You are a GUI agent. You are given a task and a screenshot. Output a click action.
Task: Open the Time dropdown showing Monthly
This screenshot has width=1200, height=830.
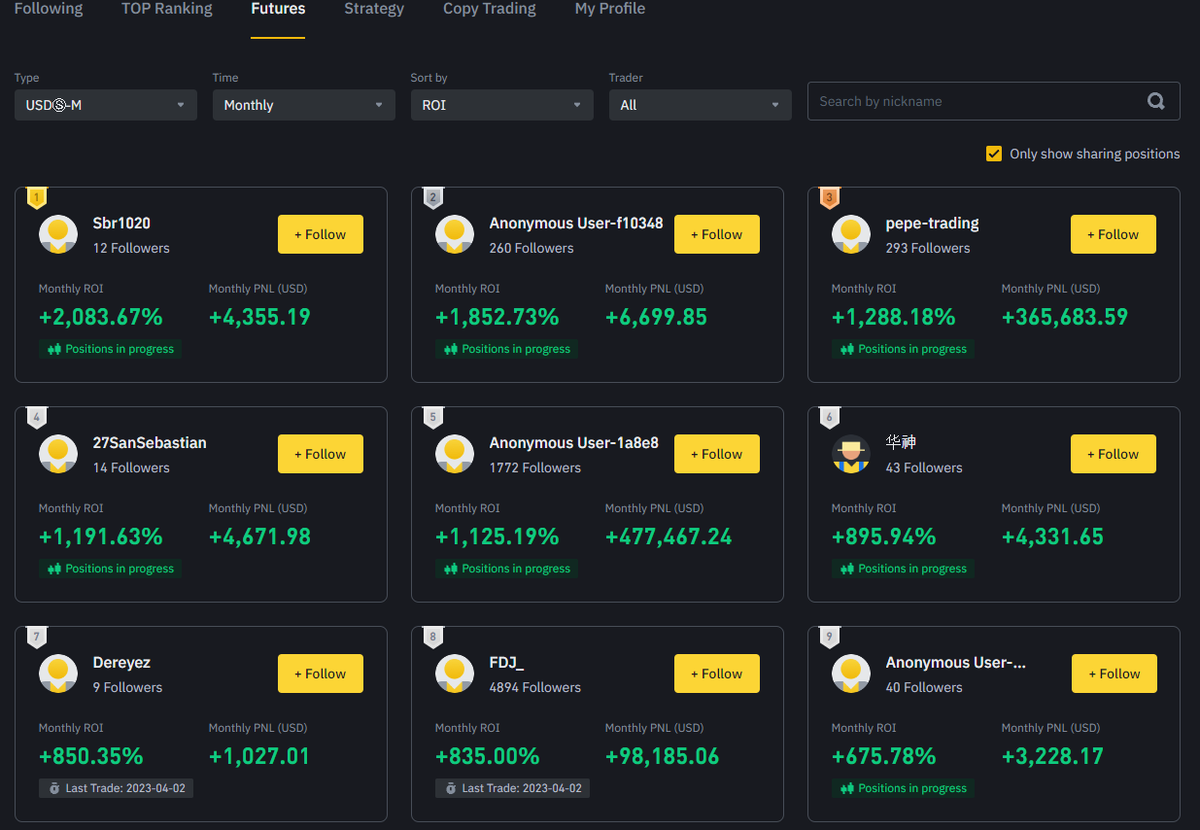pos(304,105)
